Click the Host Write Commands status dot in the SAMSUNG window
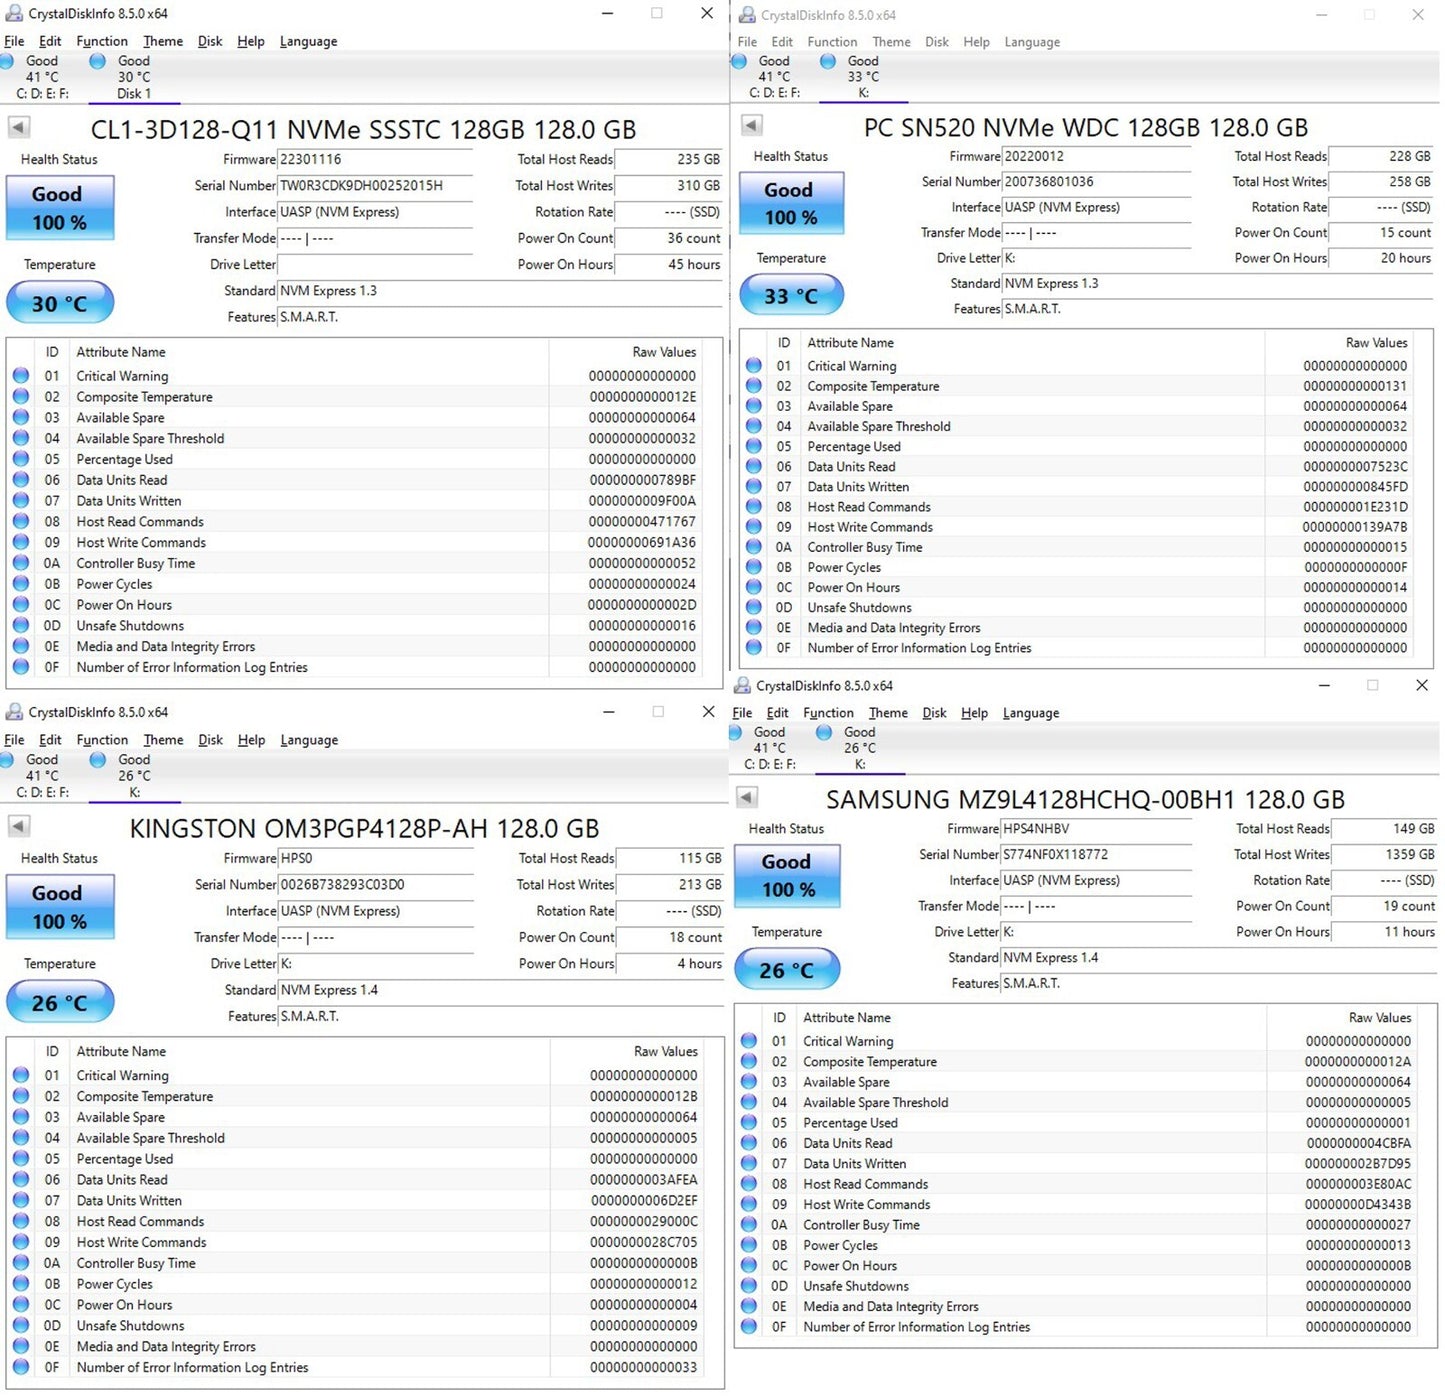 pos(749,1204)
